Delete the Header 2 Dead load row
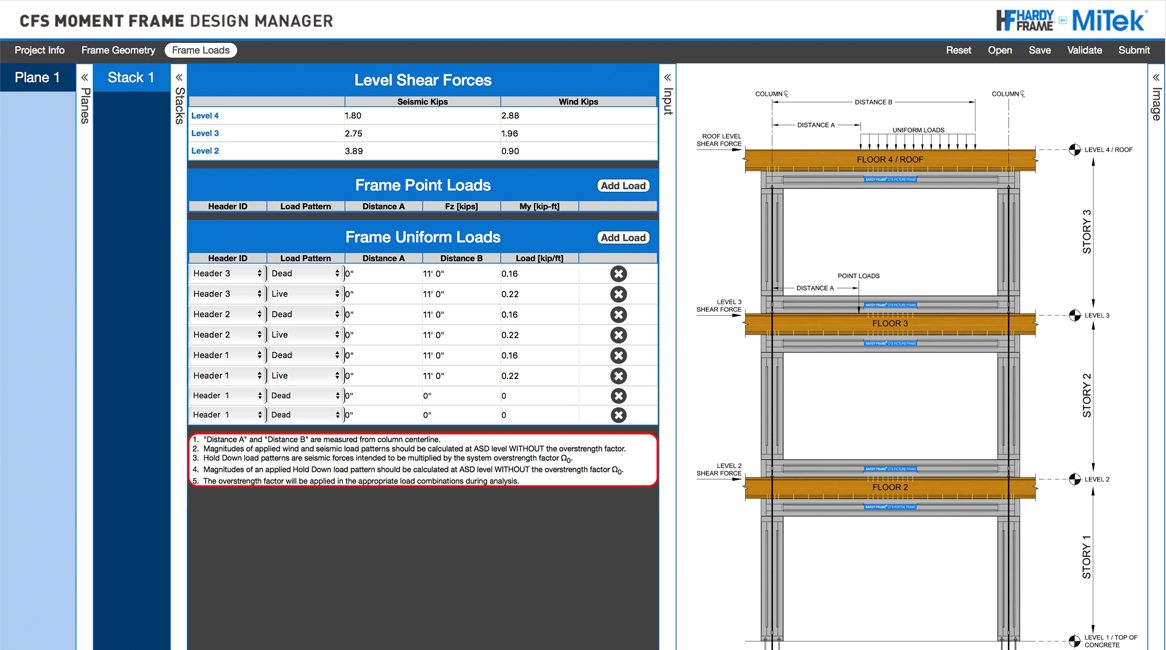 pos(618,314)
